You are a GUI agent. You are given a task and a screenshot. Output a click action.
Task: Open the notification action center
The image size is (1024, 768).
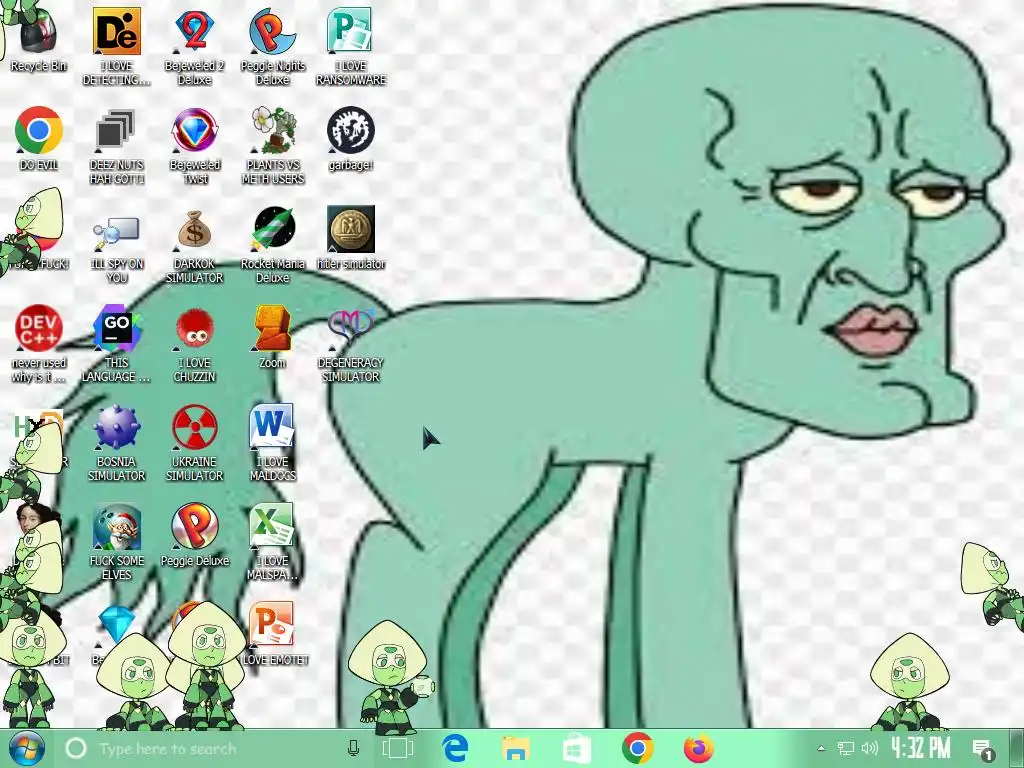(983, 749)
